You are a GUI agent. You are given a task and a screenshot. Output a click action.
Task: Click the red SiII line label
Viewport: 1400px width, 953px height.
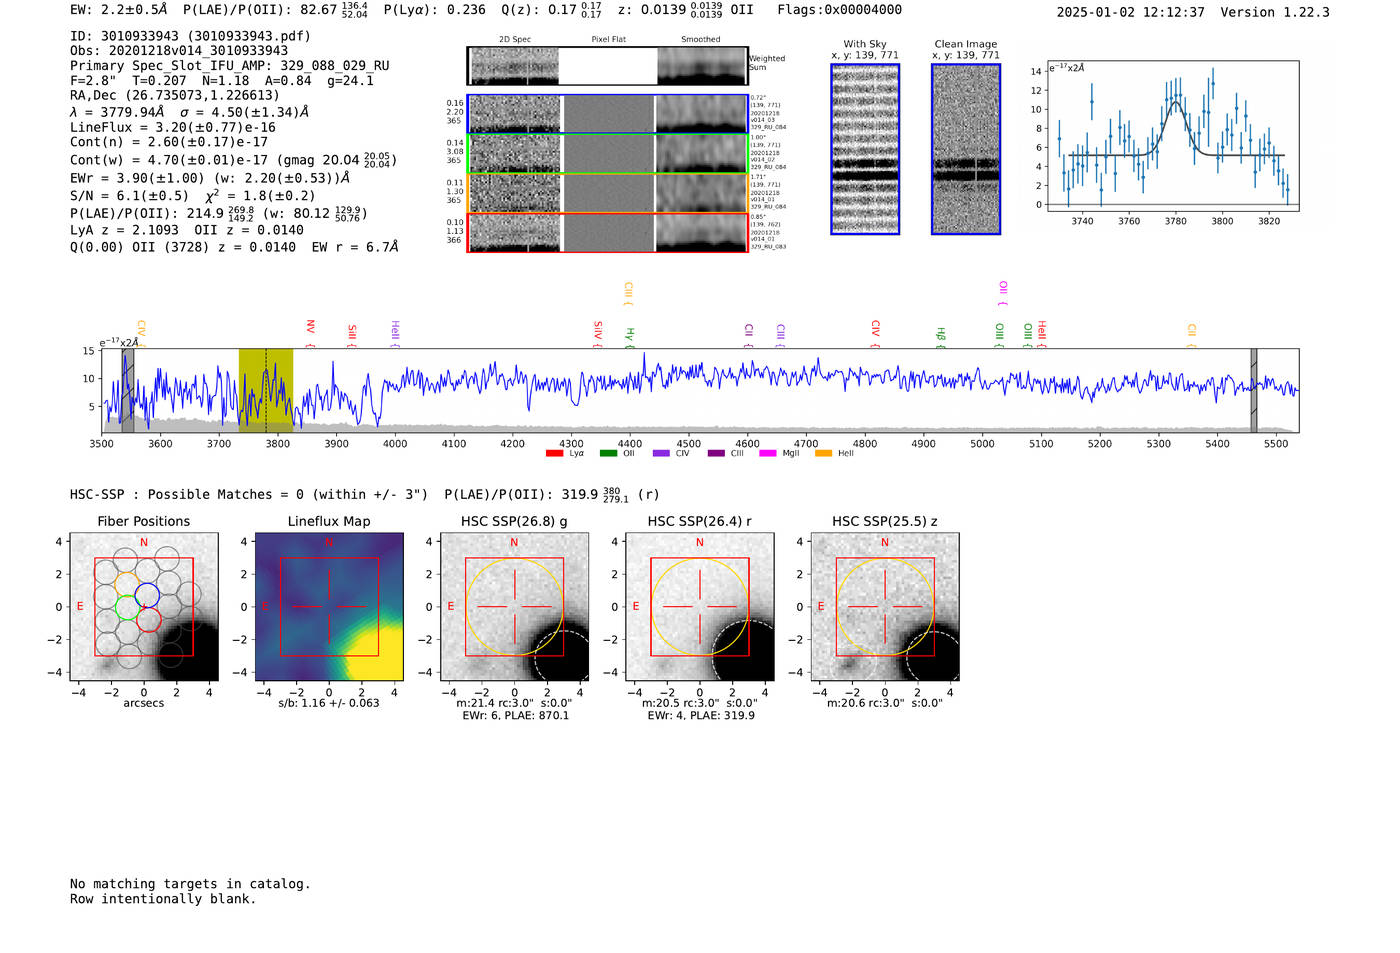pyautogui.click(x=352, y=336)
